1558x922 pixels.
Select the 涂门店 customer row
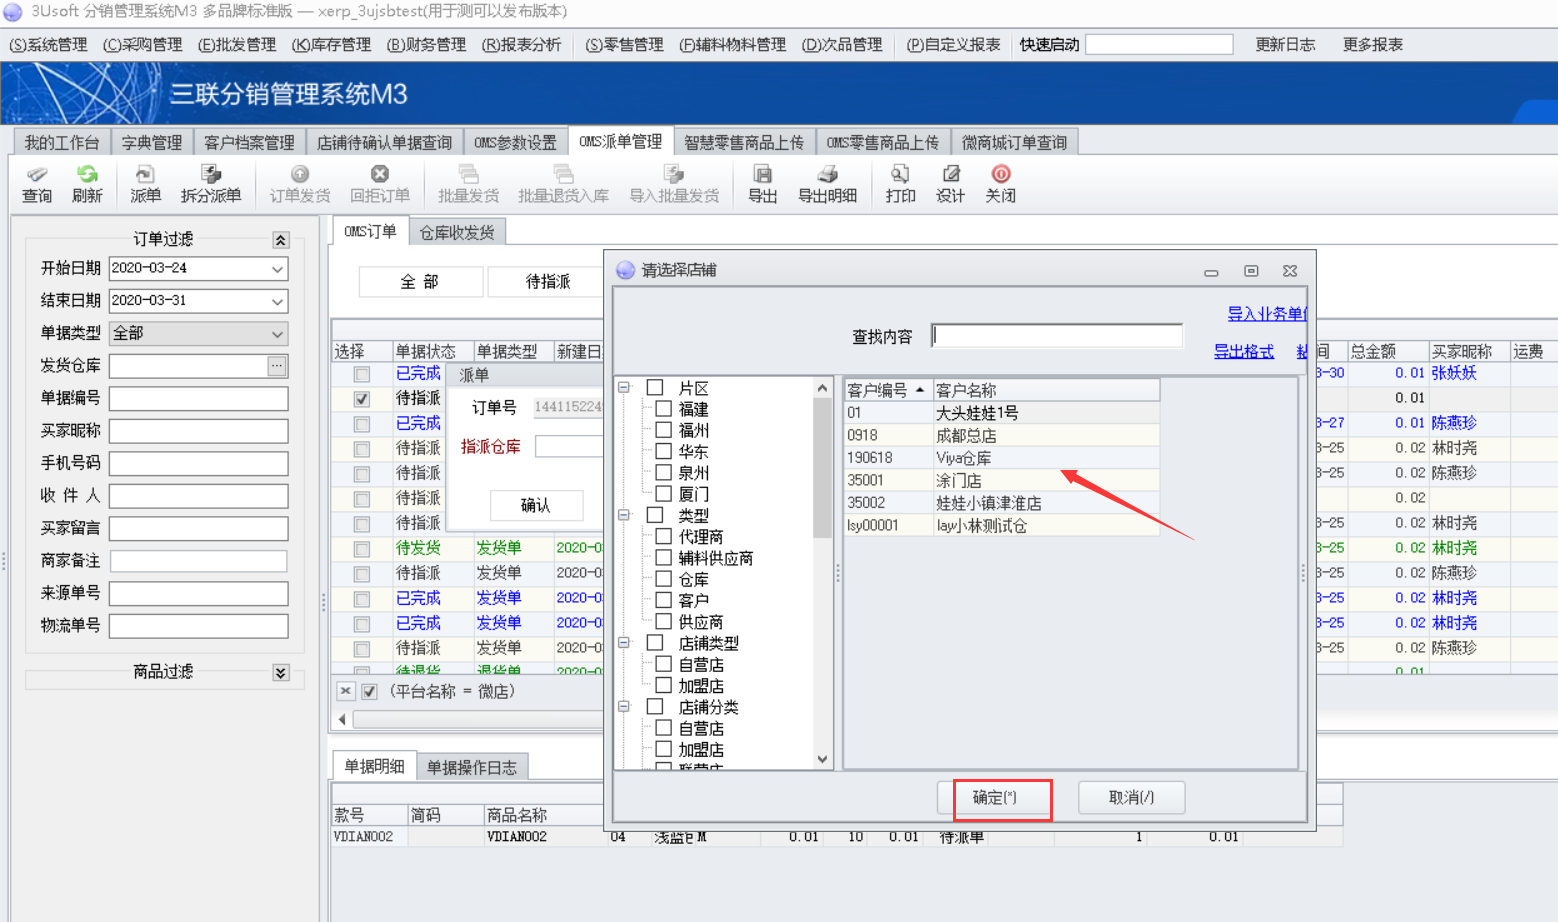[1002, 481]
